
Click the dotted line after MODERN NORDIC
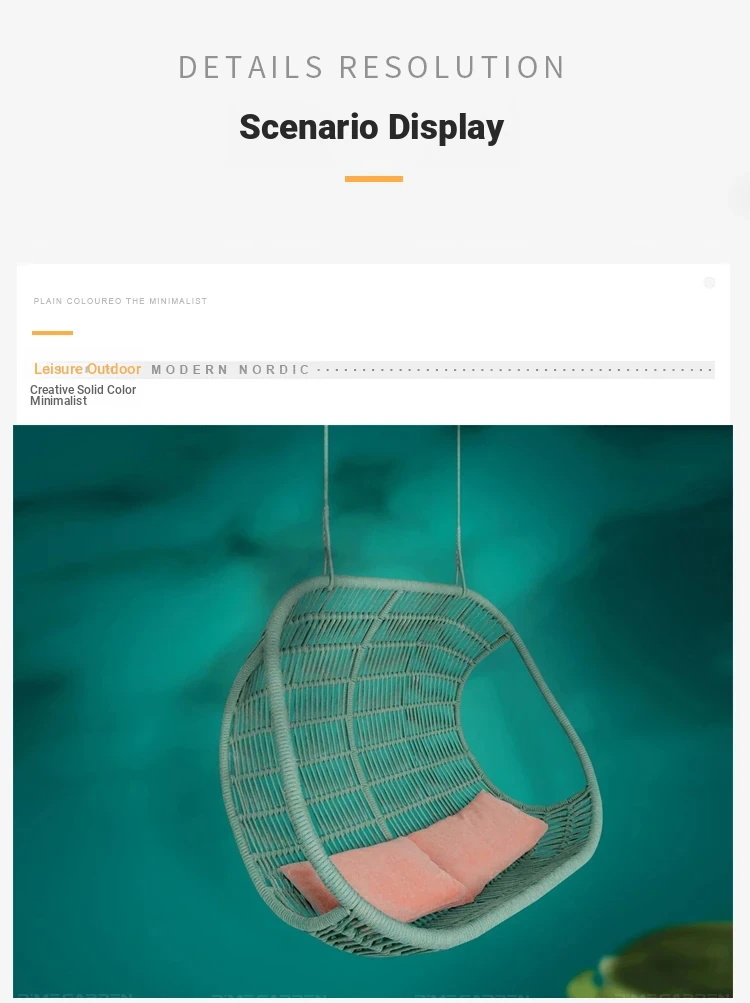[515, 370]
